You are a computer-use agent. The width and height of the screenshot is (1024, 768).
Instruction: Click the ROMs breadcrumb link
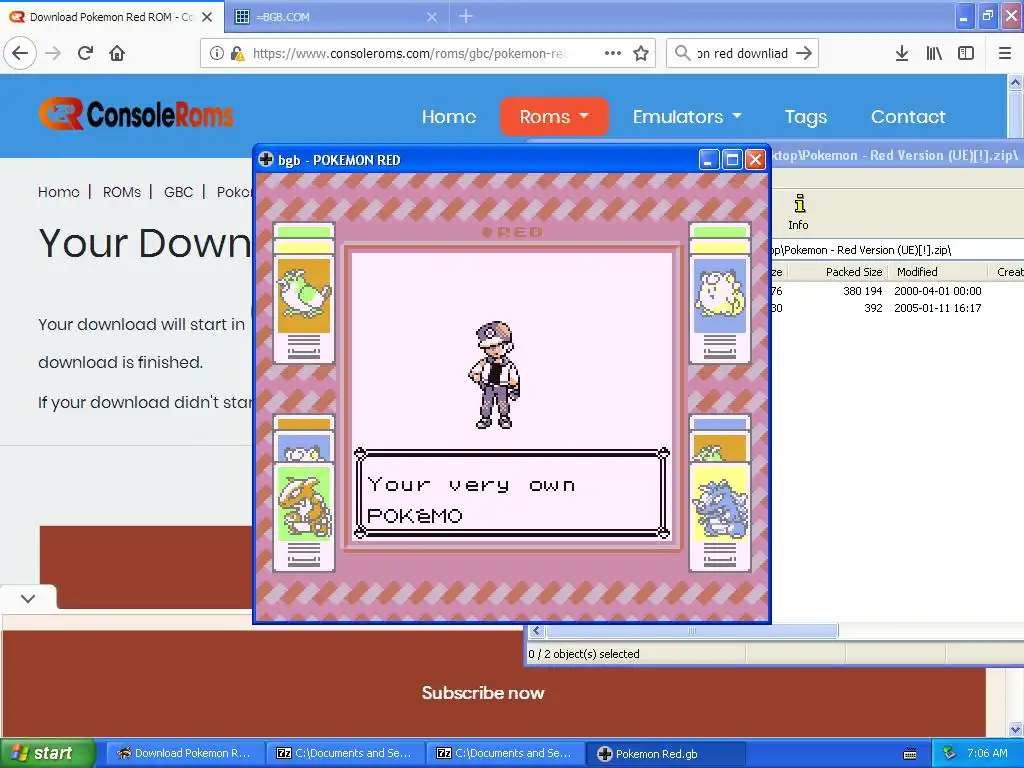point(121,192)
